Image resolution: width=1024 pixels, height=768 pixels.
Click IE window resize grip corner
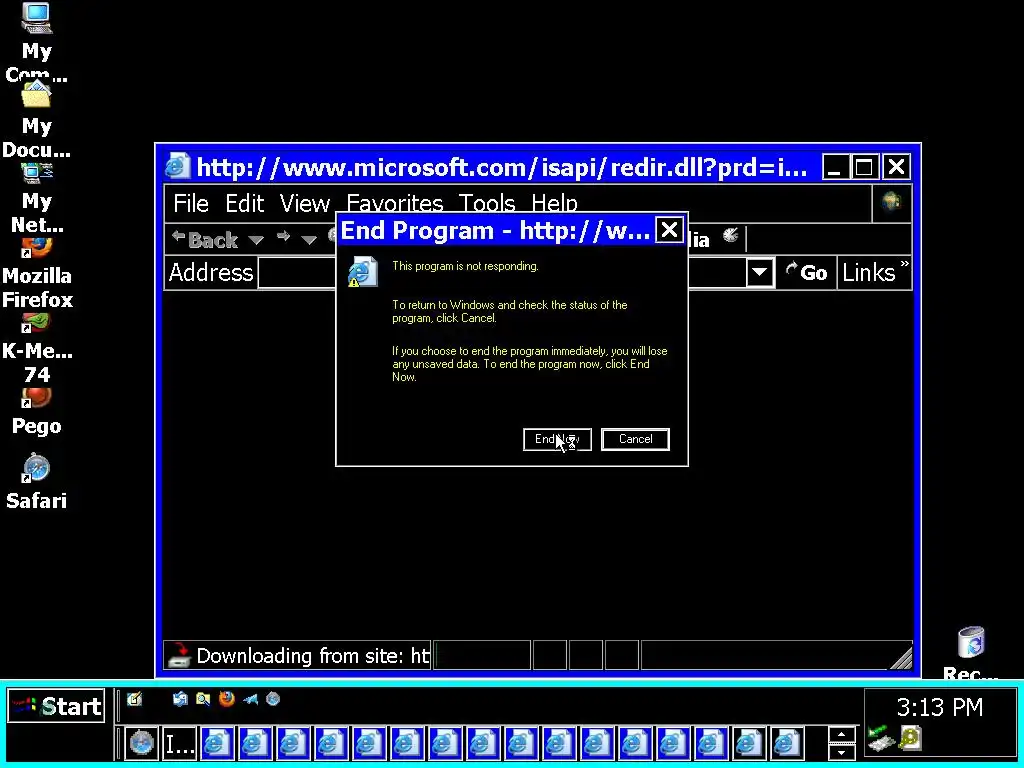coord(901,658)
